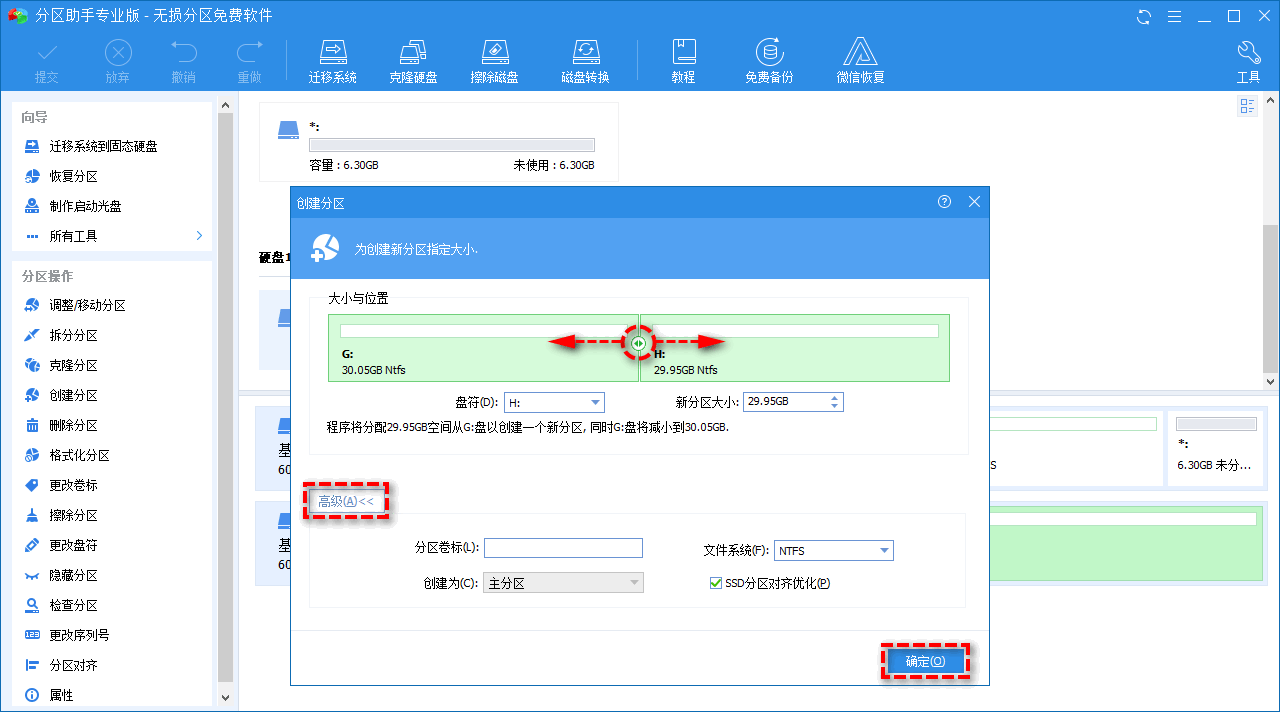The image size is (1280, 712).
Task: Toggle the view mode icon at top right
Action: [x=1247, y=106]
